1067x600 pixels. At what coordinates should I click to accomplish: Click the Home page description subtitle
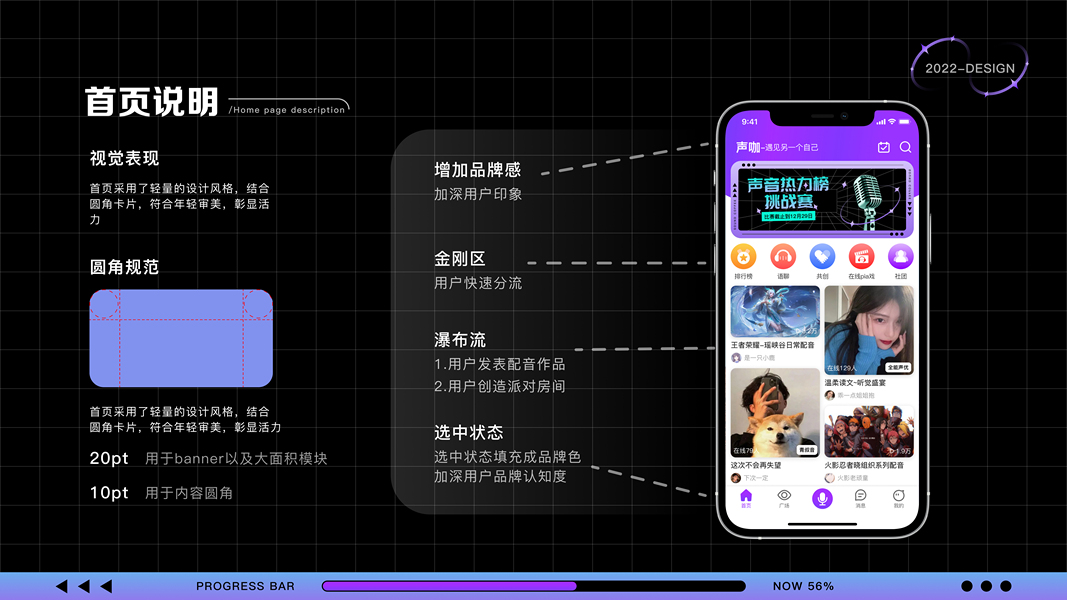[287, 110]
